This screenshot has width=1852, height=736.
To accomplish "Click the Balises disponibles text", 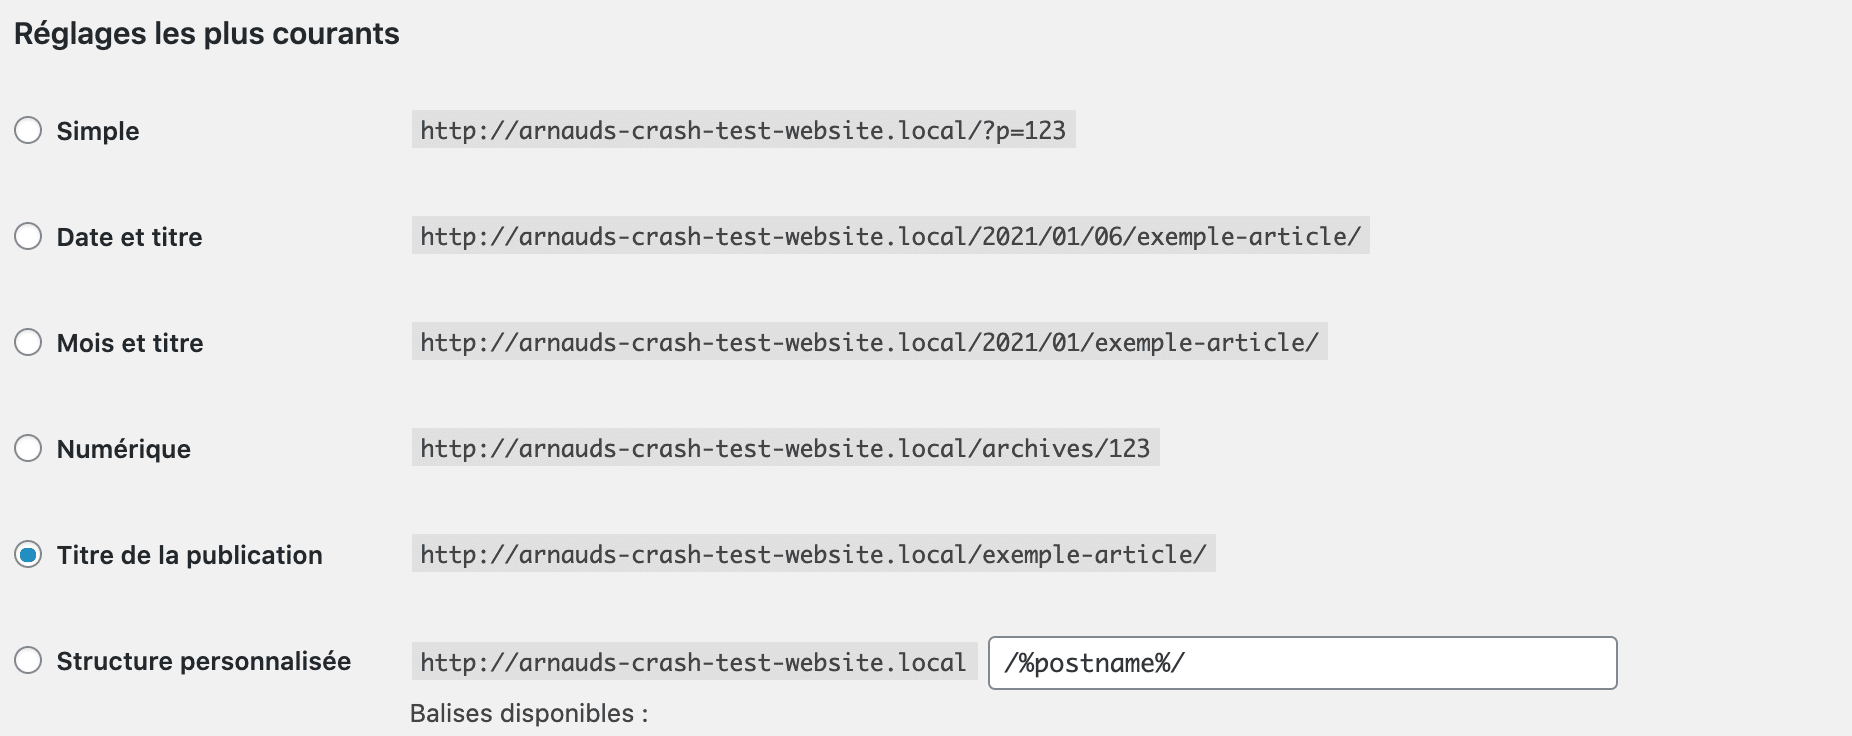I will point(529,714).
